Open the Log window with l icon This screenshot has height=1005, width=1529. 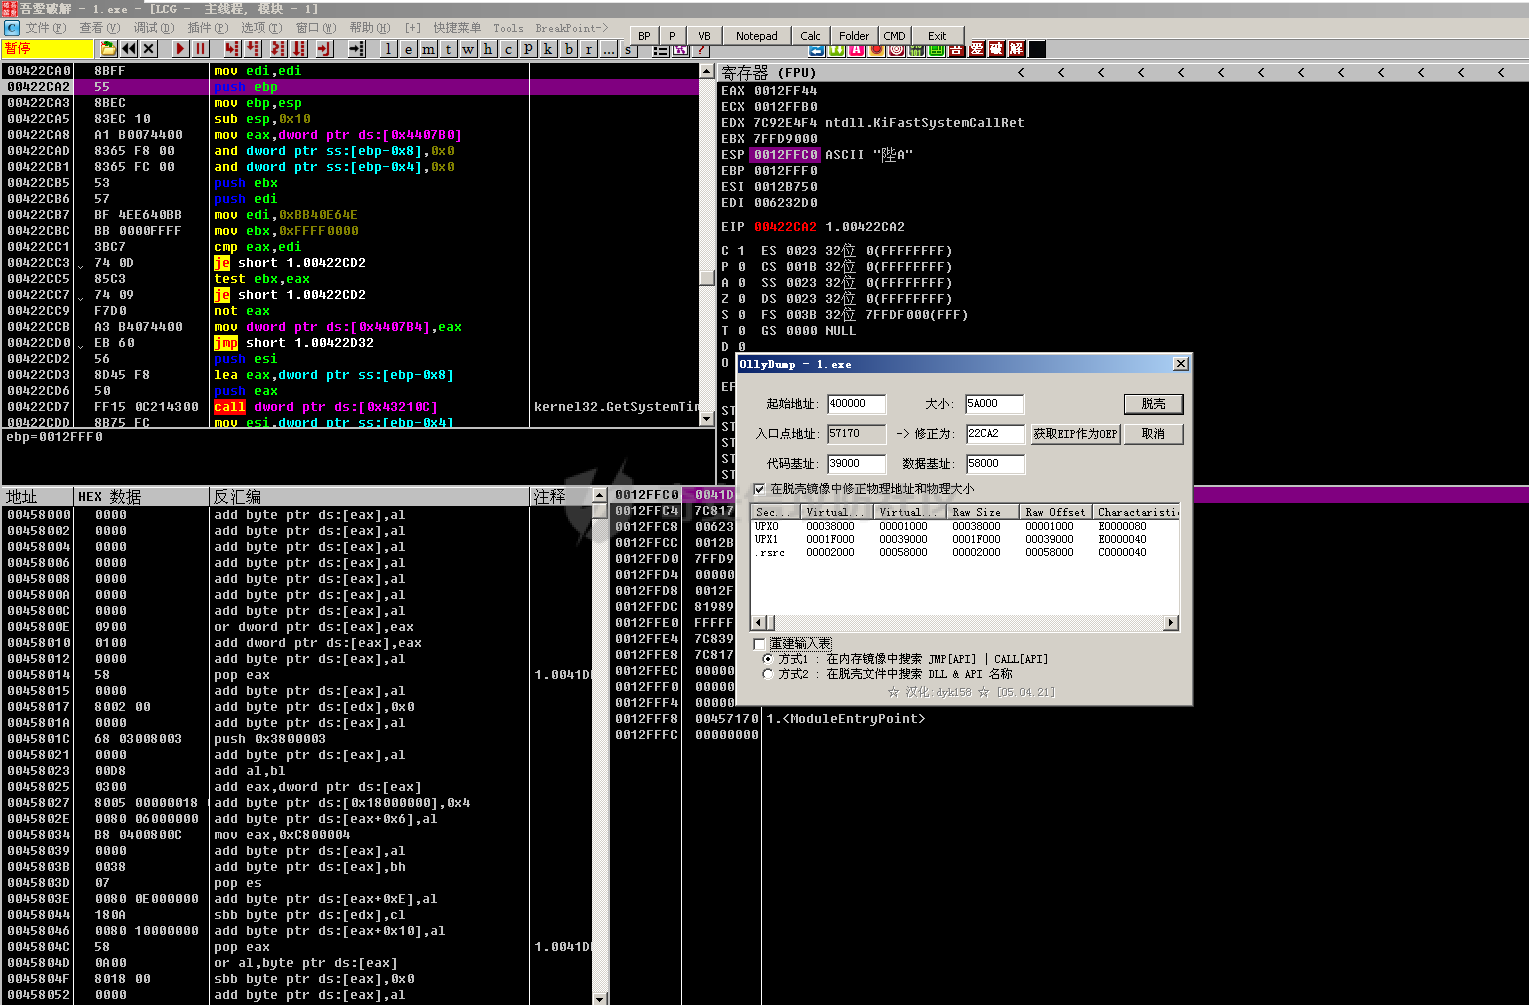point(388,48)
